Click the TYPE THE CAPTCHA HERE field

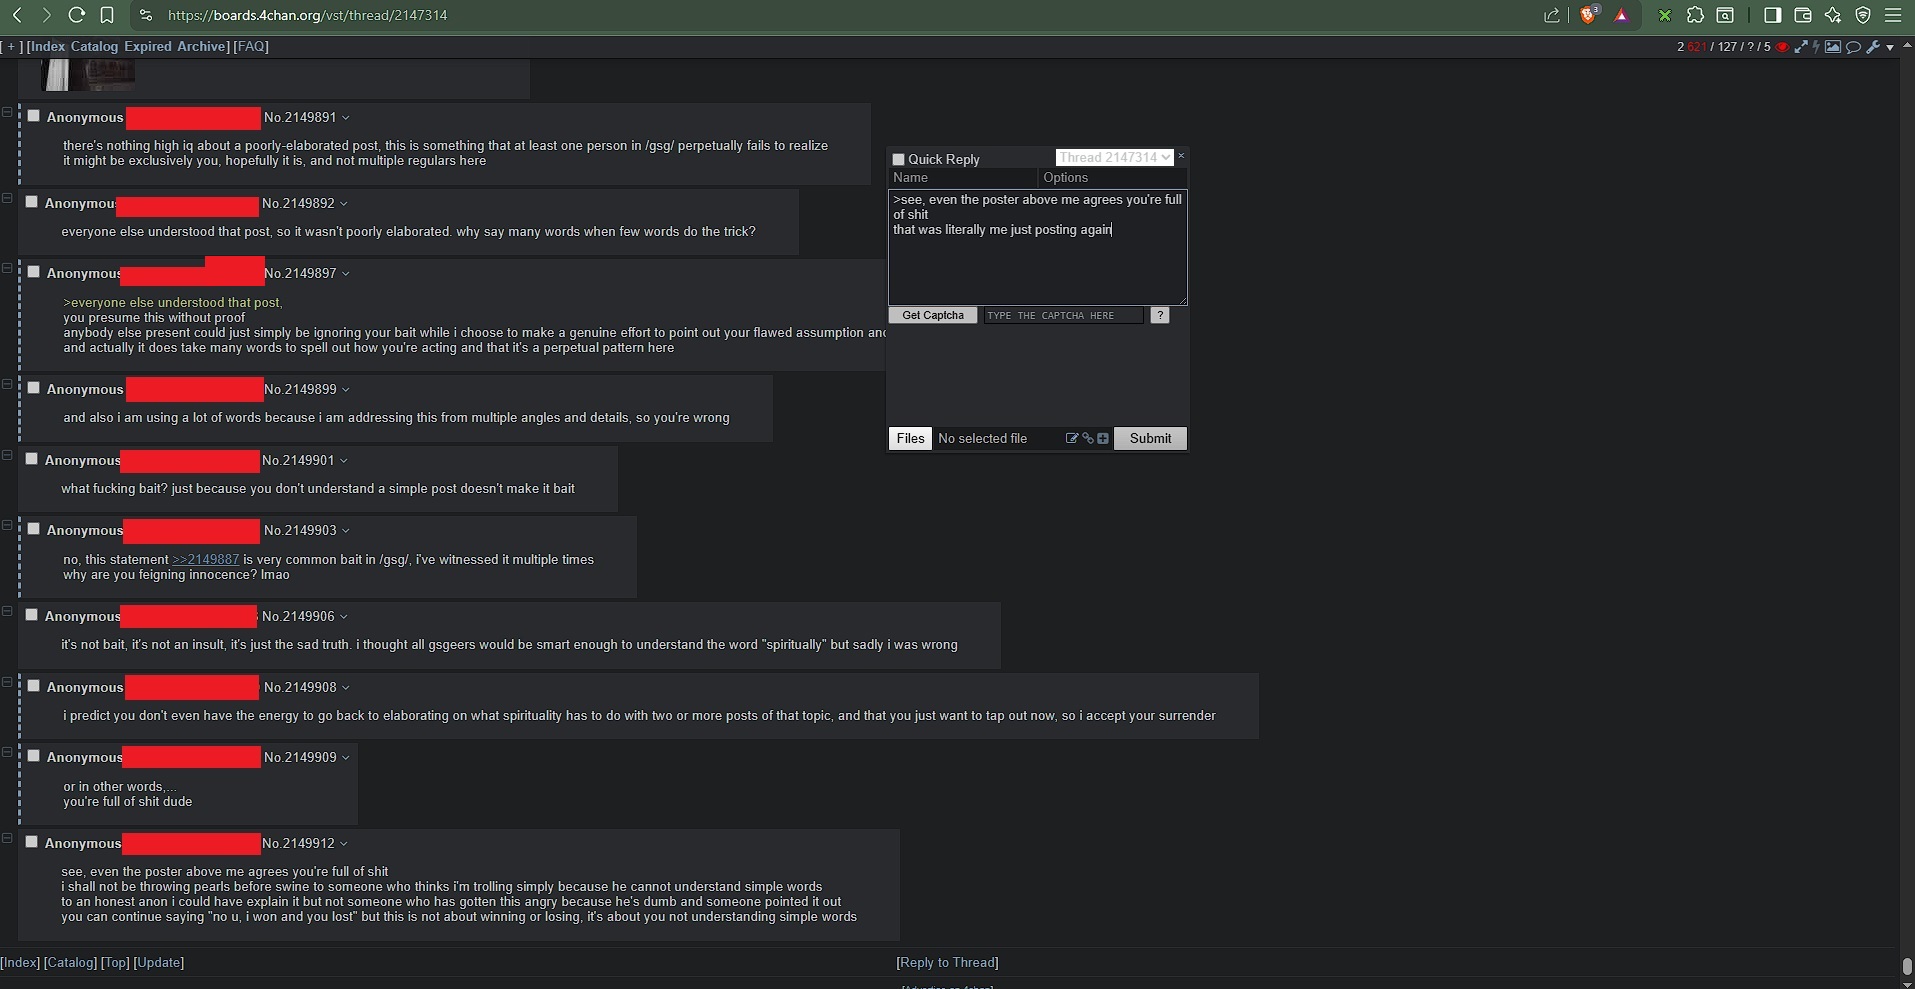pyautogui.click(x=1063, y=315)
